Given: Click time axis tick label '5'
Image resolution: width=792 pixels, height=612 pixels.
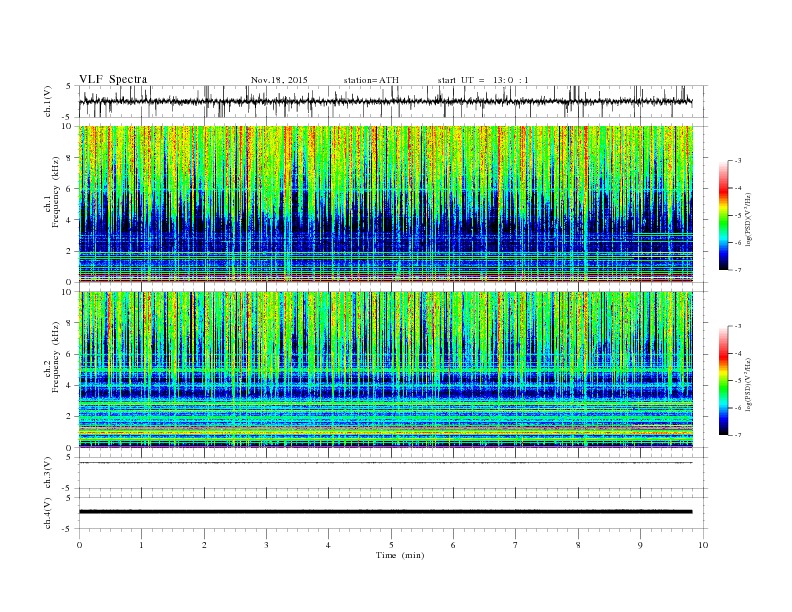Looking at the screenshot, I should (391, 545).
